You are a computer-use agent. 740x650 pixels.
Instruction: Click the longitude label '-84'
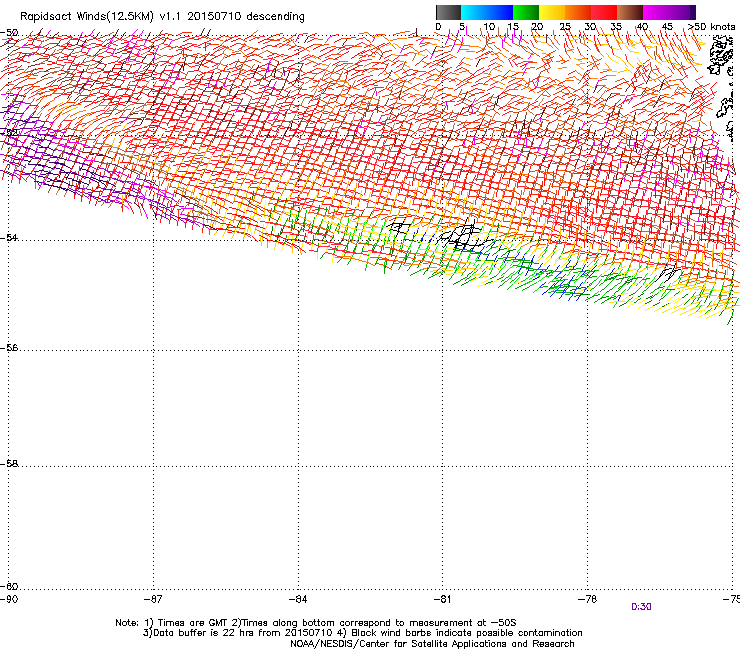(298, 599)
